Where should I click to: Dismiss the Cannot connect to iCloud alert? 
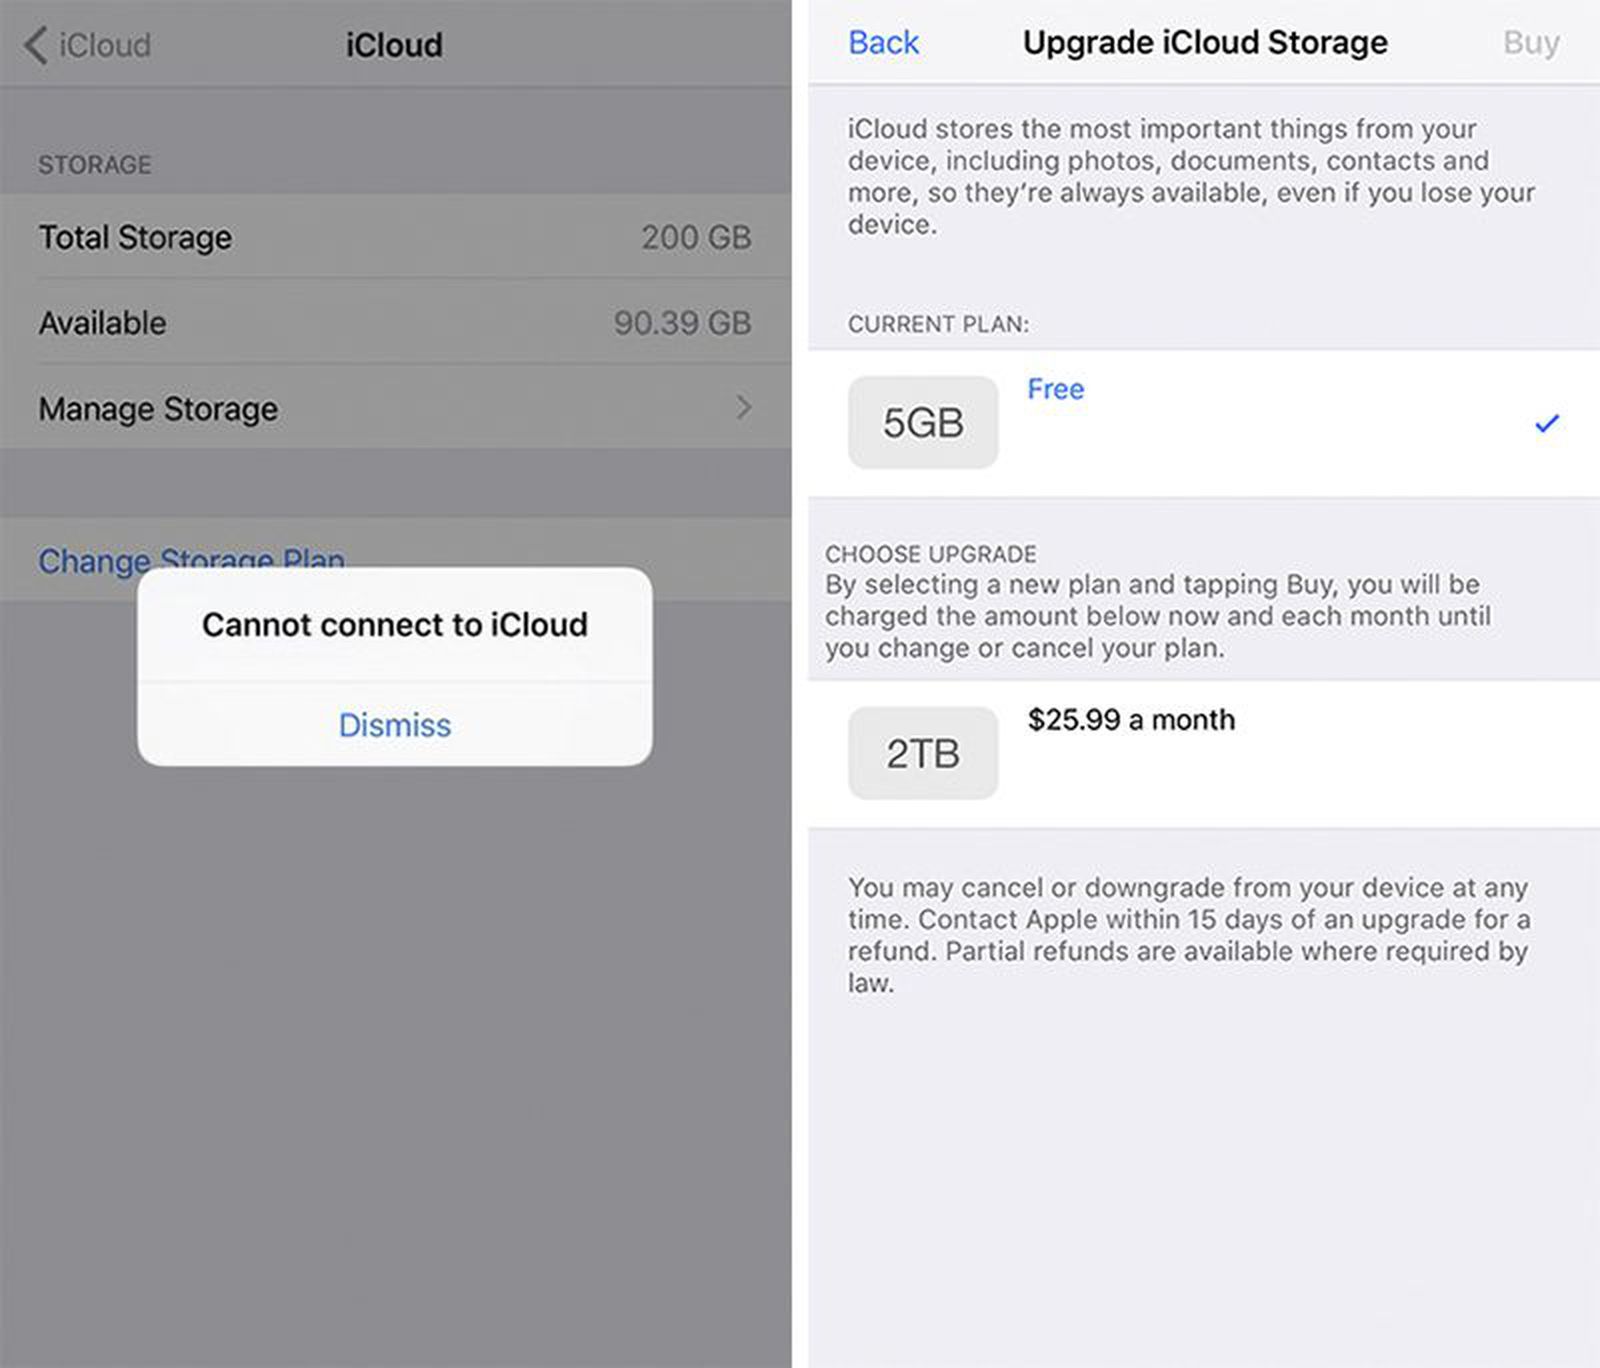pyautogui.click(x=394, y=725)
